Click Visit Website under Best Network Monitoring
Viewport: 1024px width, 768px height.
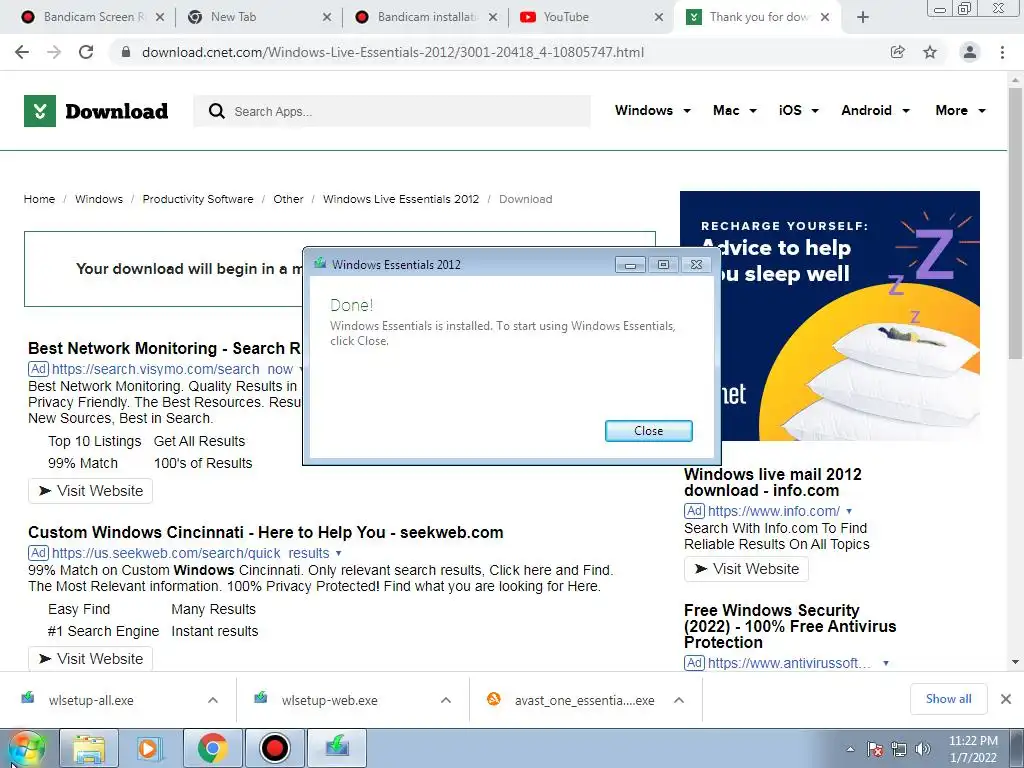(x=90, y=491)
